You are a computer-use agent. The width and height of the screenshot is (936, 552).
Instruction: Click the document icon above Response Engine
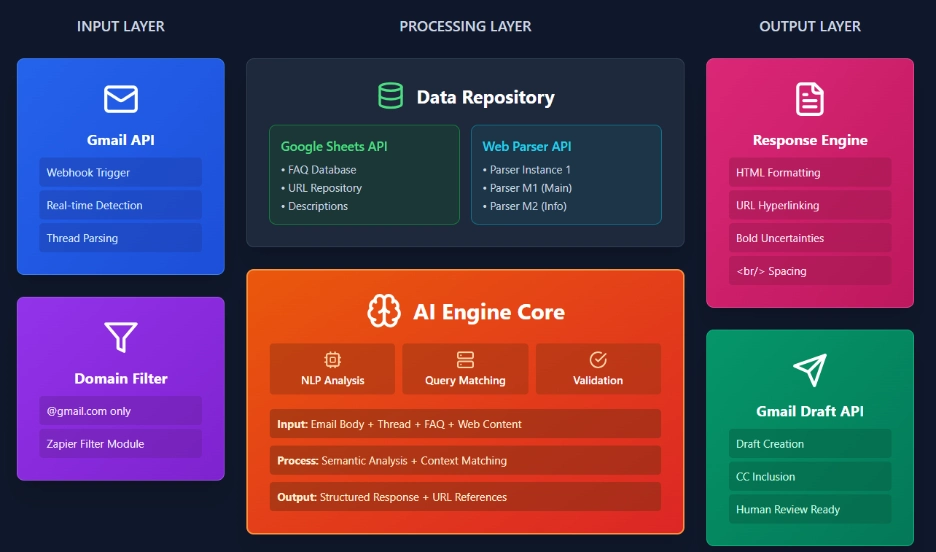(x=809, y=99)
